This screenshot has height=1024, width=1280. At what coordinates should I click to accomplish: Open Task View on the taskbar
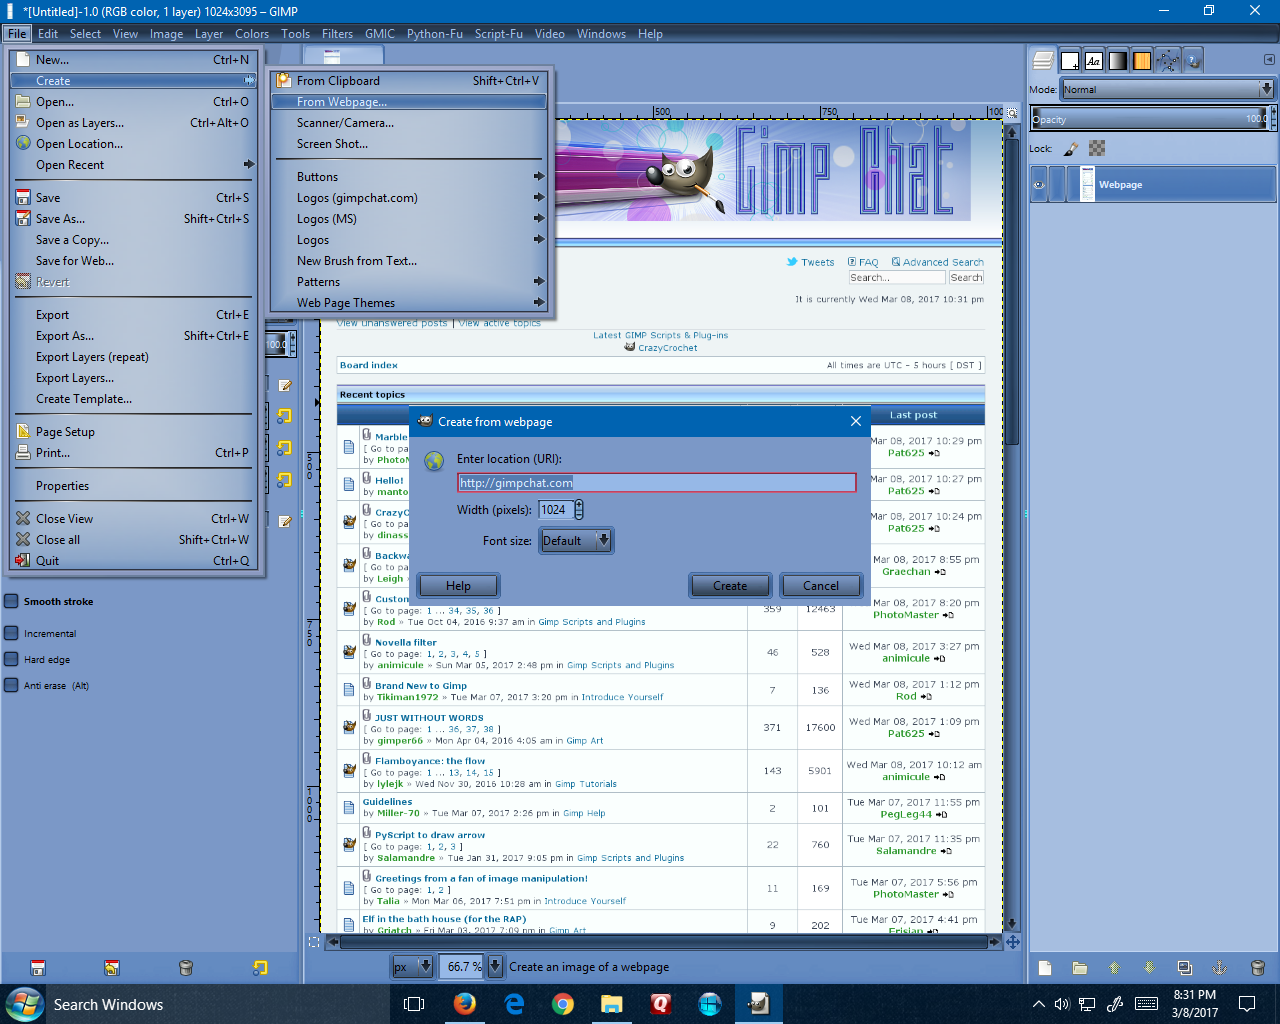[414, 1004]
